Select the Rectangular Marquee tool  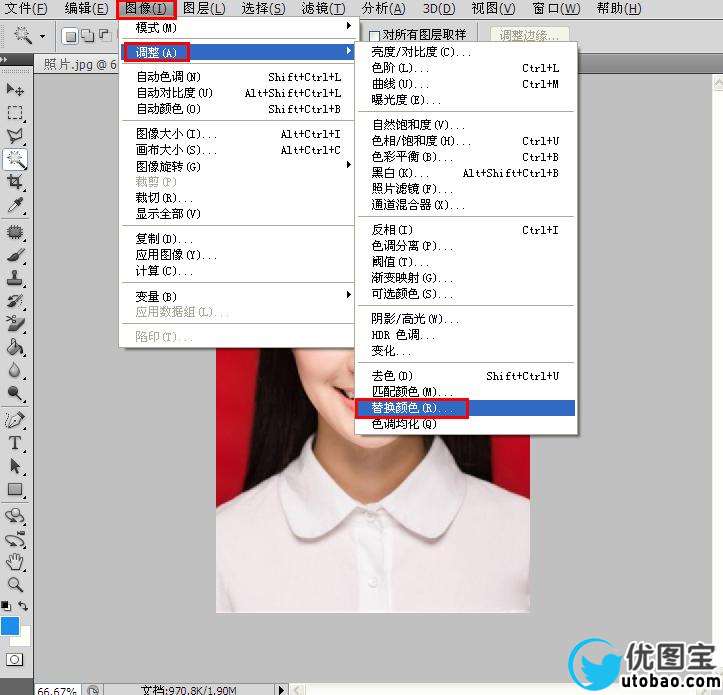click(x=15, y=113)
